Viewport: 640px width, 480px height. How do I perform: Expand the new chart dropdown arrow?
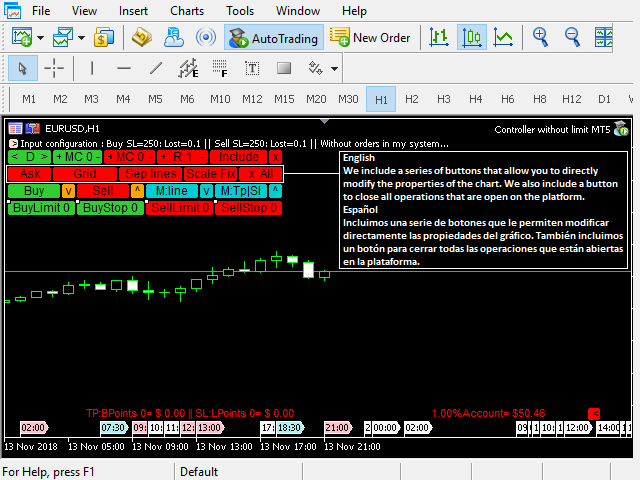click(40, 38)
